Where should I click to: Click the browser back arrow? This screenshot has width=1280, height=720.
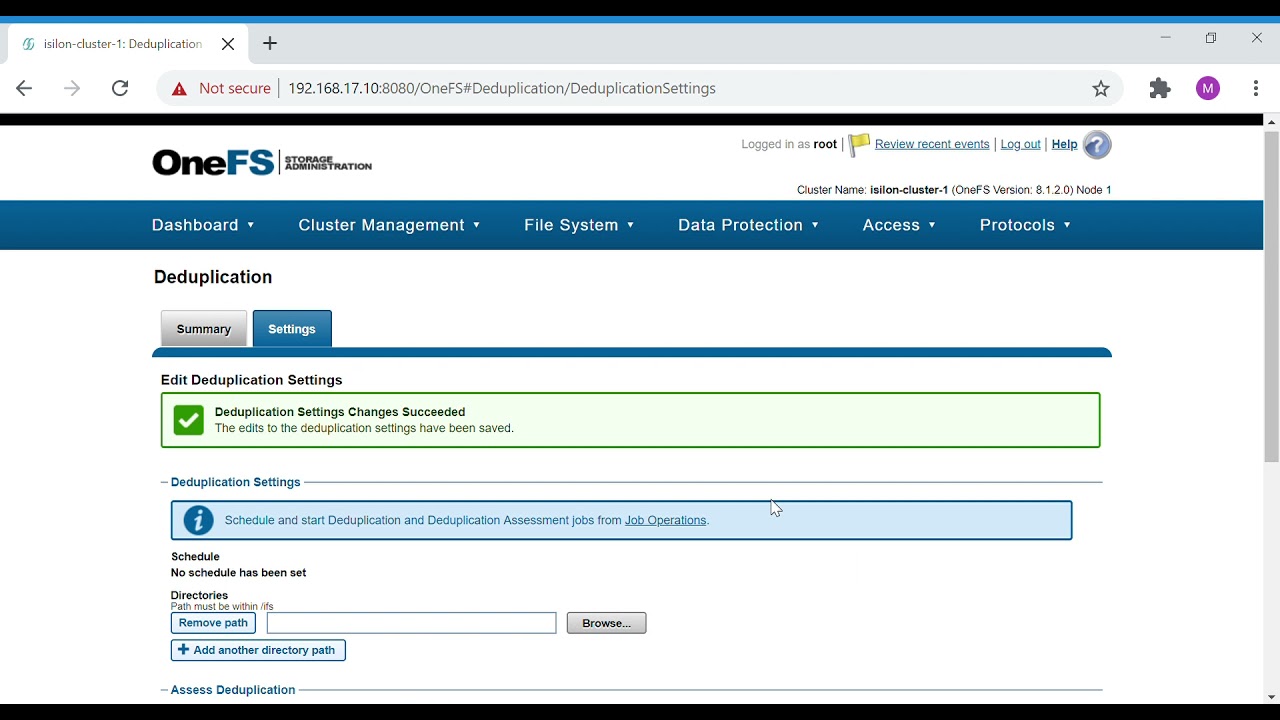[x=24, y=88]
